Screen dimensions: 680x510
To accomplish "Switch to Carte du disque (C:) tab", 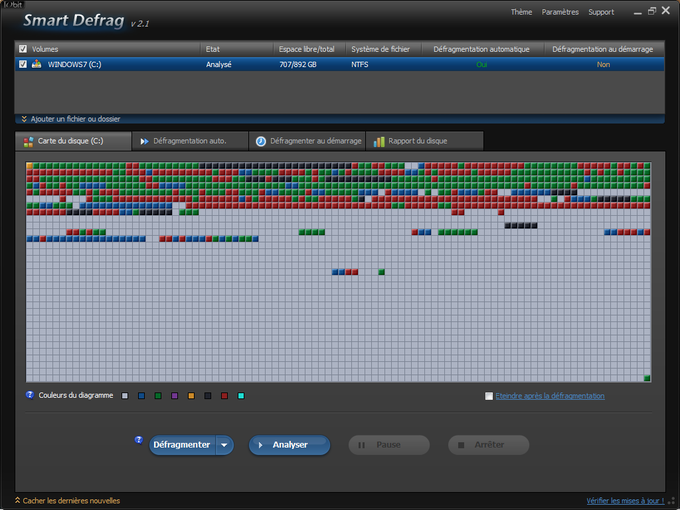I will (x=73, y=141).
